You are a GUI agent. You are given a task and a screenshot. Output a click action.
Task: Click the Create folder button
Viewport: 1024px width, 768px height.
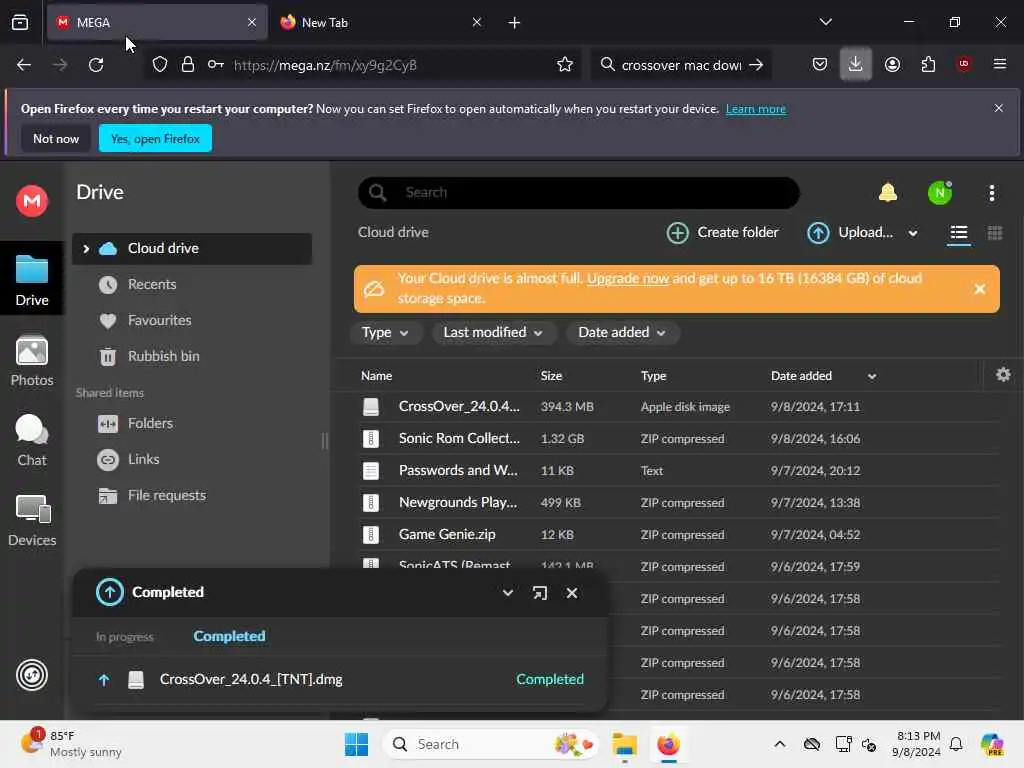(722, 232)
